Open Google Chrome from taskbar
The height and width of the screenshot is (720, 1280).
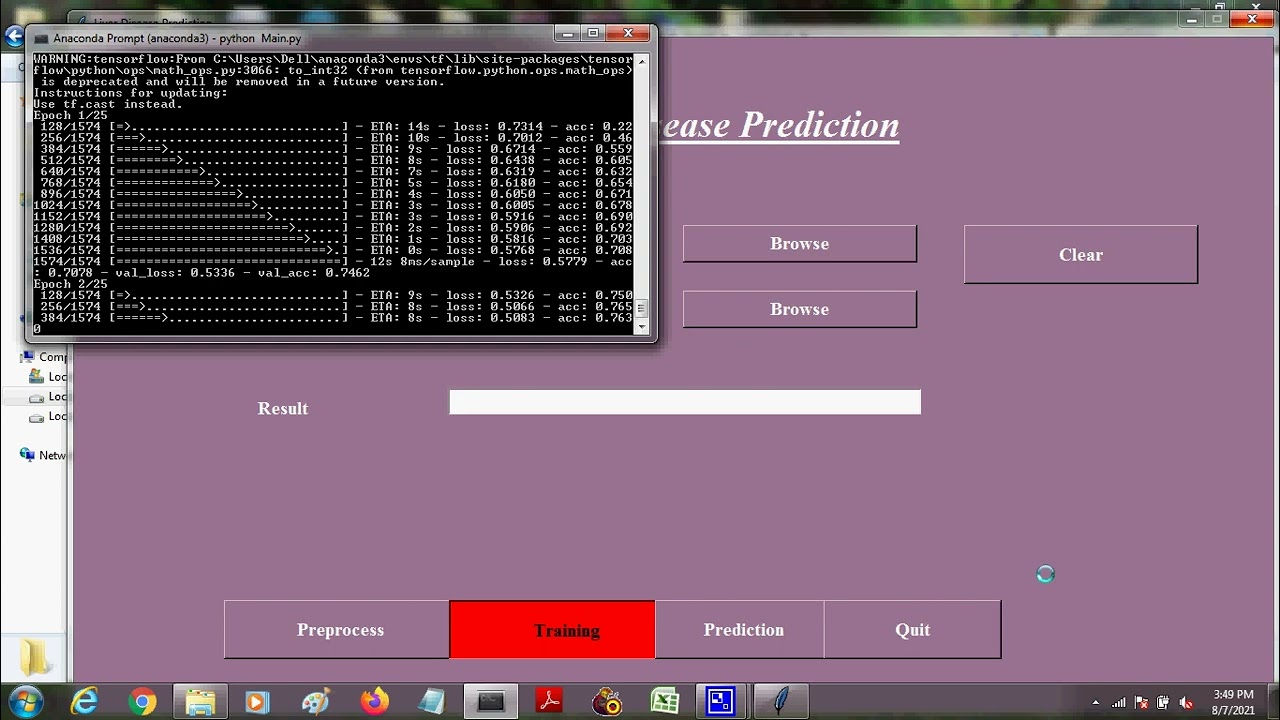coord(143,702)
